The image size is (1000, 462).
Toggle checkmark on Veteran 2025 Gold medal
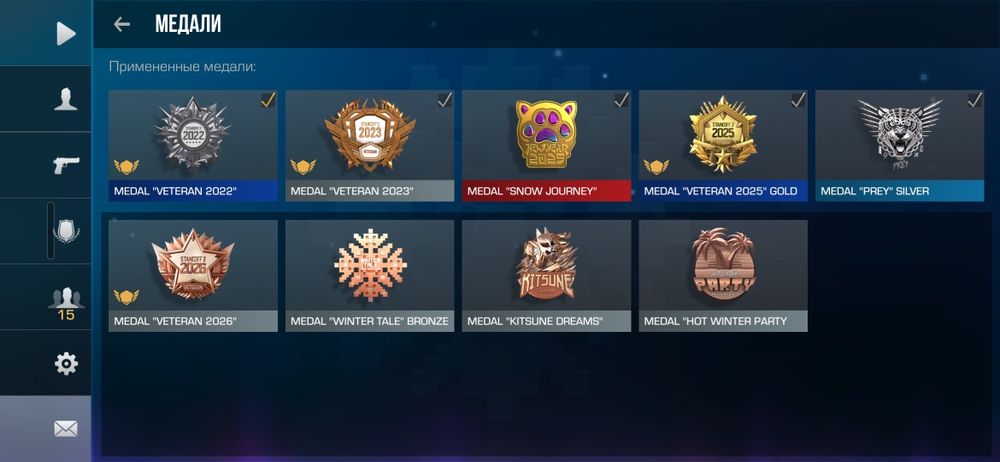[x=798, y=100]
